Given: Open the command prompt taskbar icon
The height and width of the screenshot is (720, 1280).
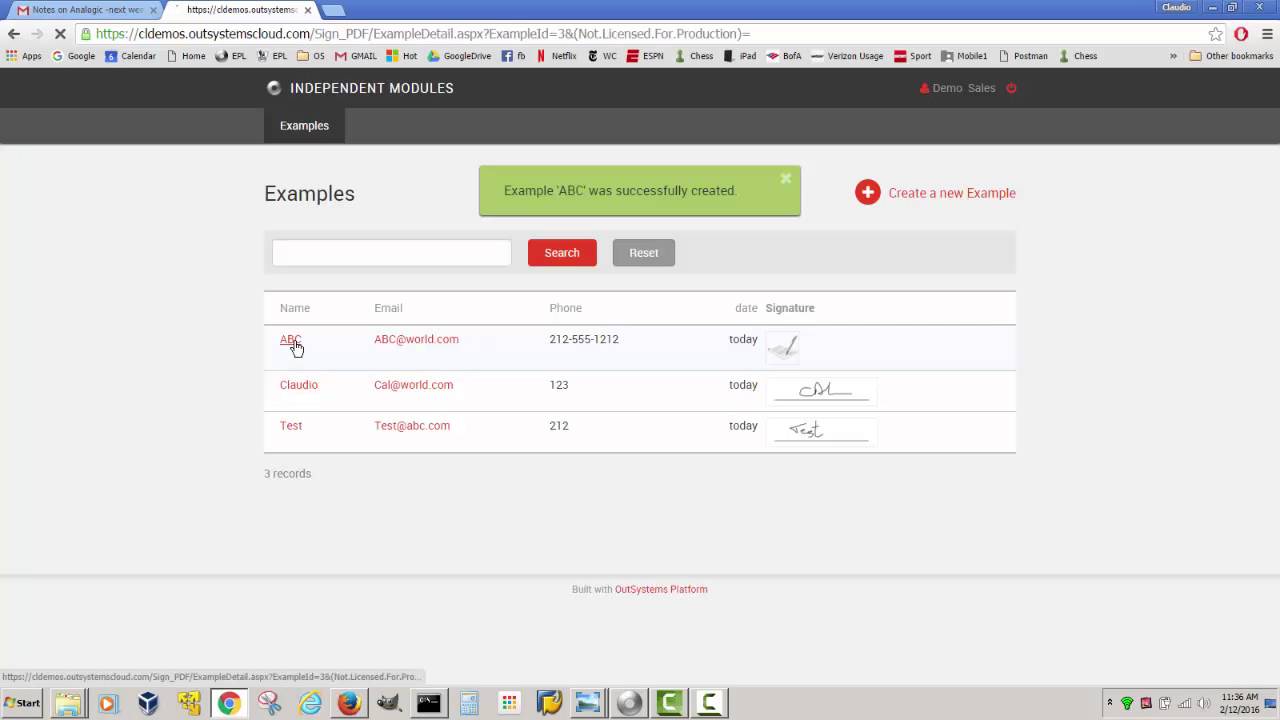Looking at the screenshot, I should [x=429, y=704].
